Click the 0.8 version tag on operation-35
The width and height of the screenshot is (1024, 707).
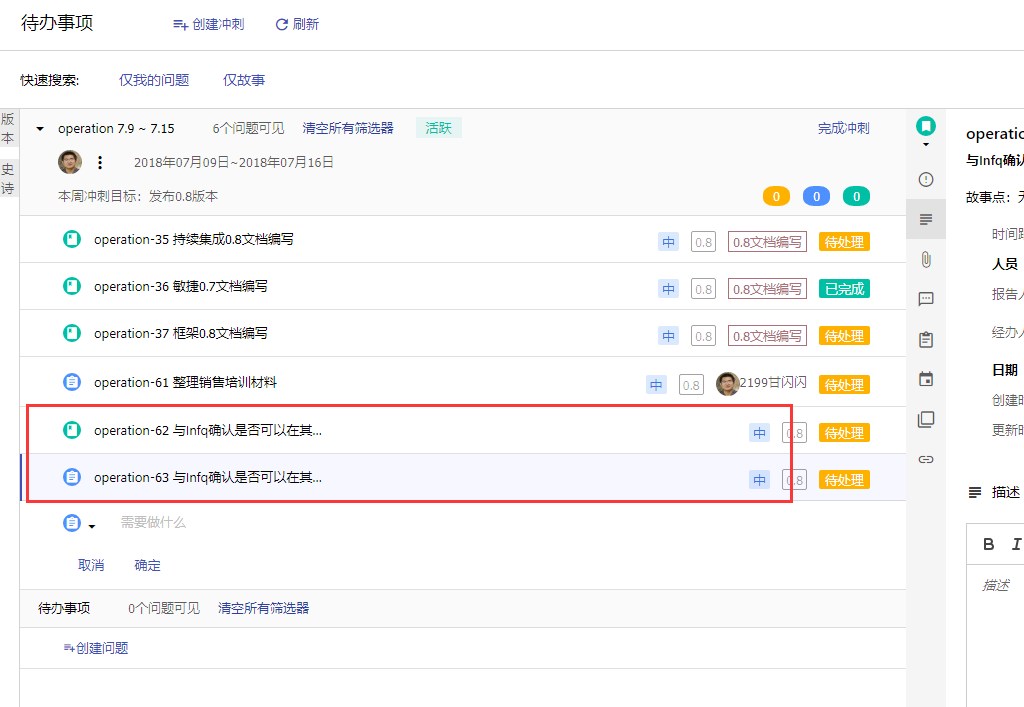pyautogui.click(x=703, y=242)
